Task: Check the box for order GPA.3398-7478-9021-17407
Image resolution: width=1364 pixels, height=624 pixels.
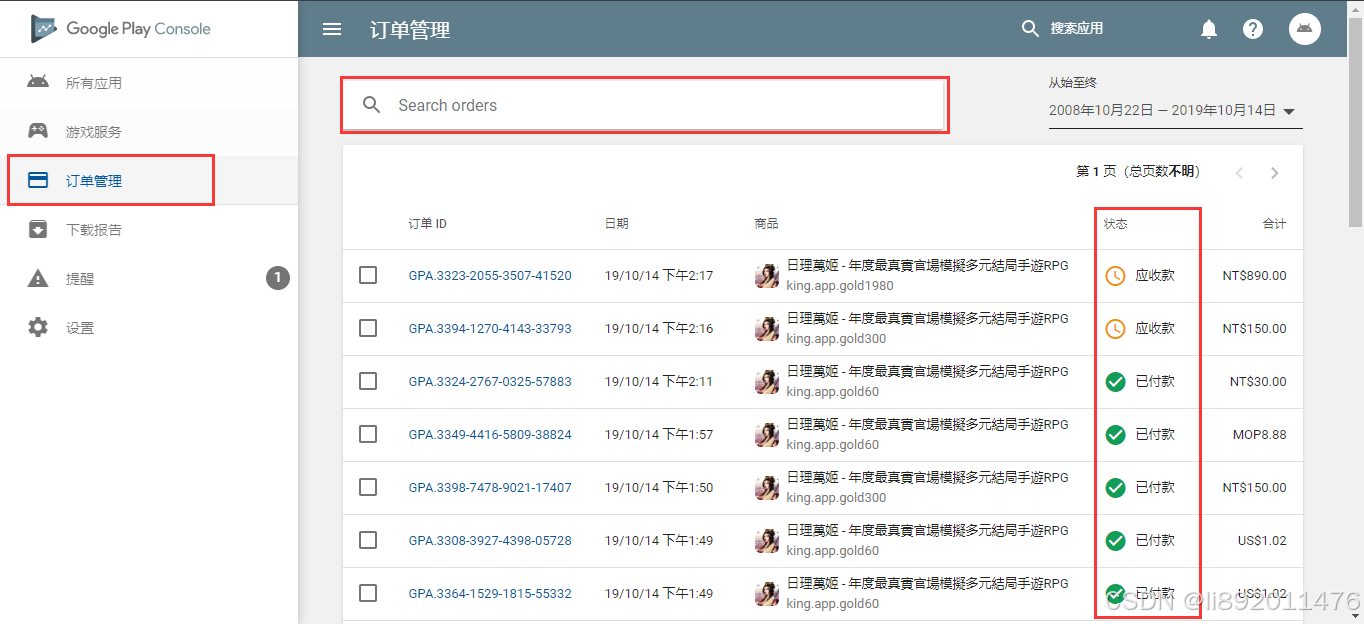Action: click(368, 487)
